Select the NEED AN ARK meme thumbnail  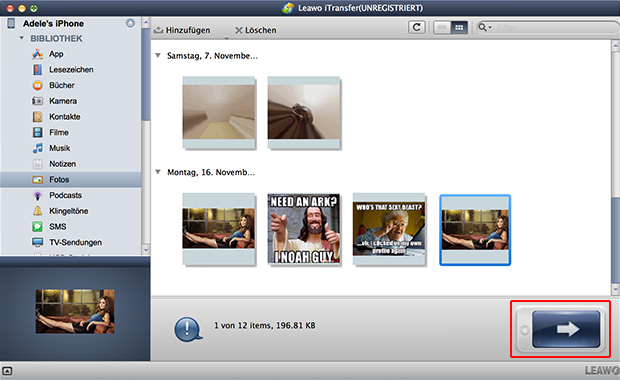(x=304, y=229)
